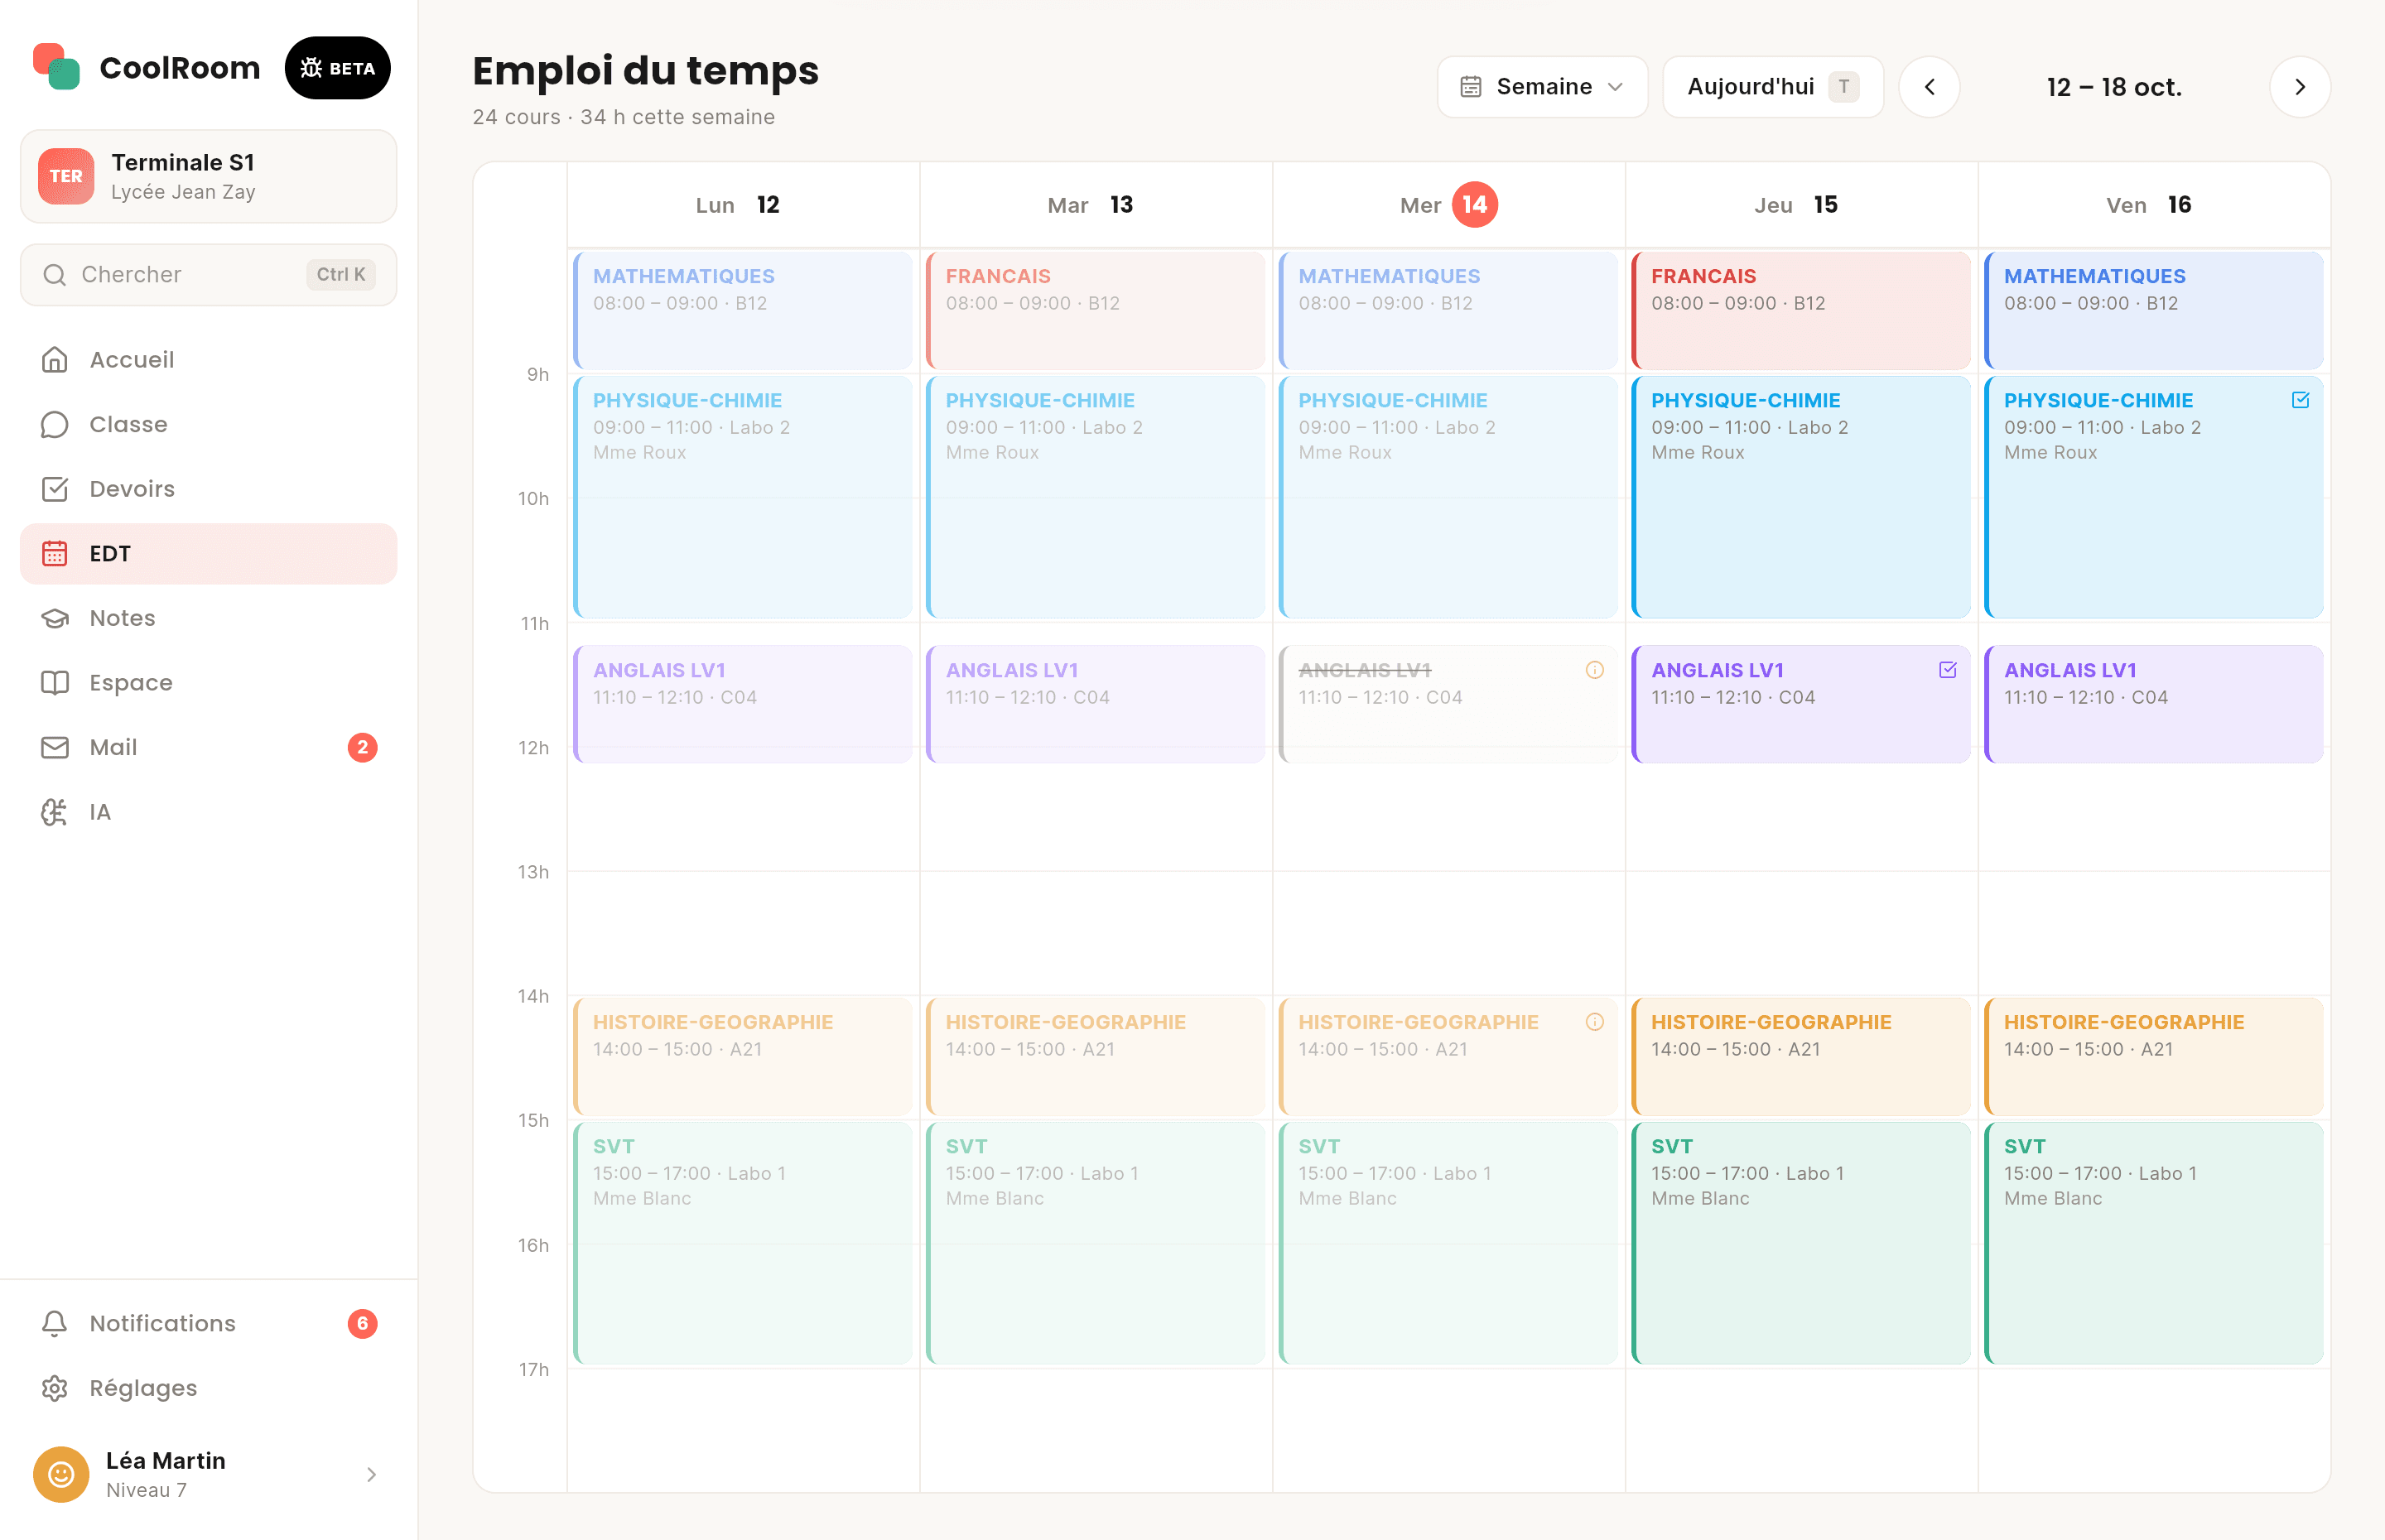The image size is (2385, 1540).
Task: Go to the next week arrow
Action: (x=2300, y=87)
